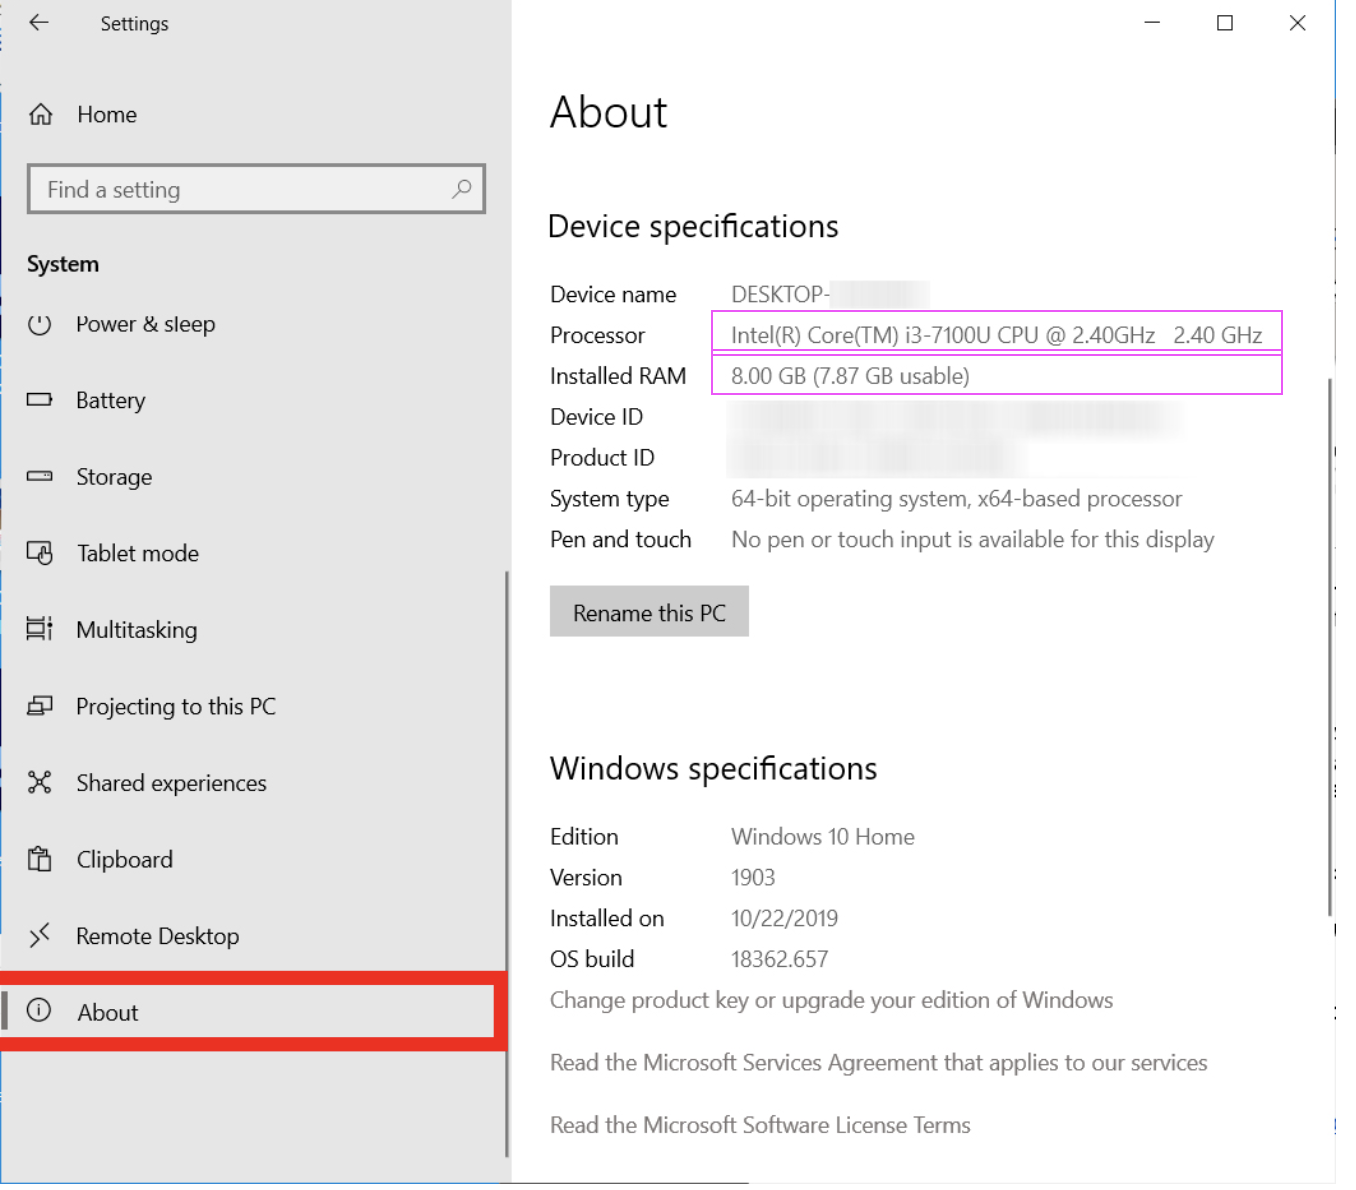Image resolution: width=1356 pixels, height=1190 pixels.
Task: Click the Device specifications heading
Action: click(693, 227)
